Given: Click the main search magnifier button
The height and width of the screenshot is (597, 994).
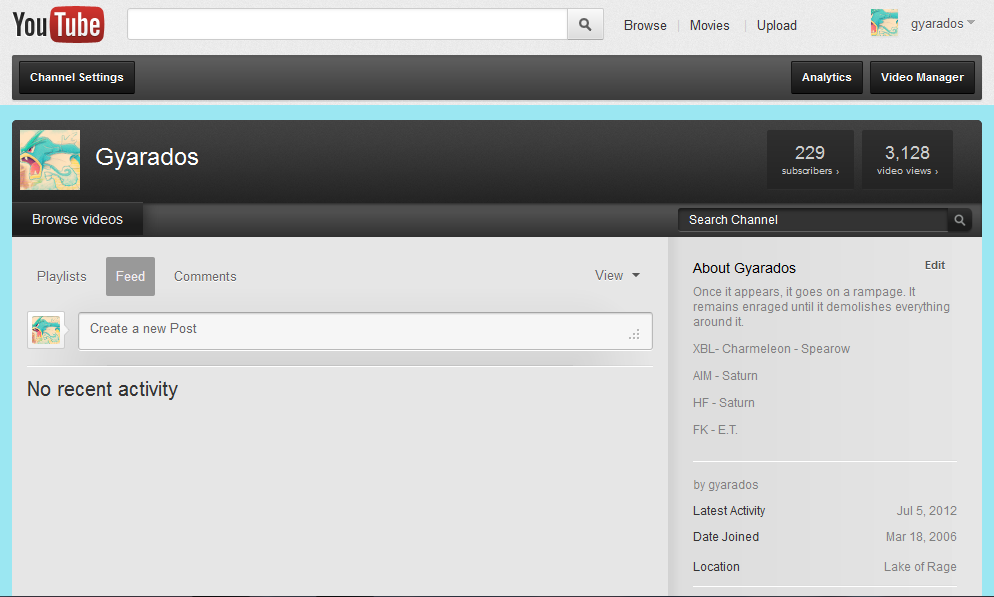Looking at the screenshot, I should point(585,25).
